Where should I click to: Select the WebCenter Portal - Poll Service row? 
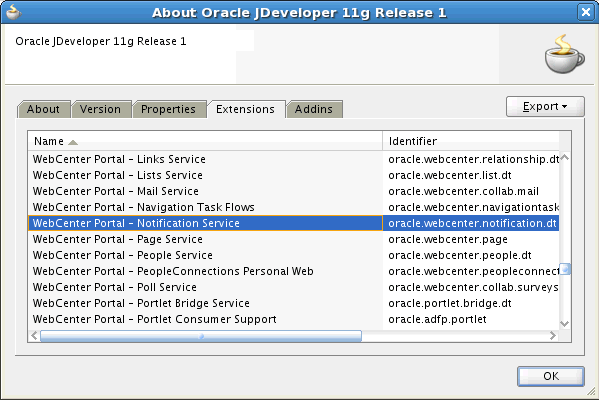(293, 287)
